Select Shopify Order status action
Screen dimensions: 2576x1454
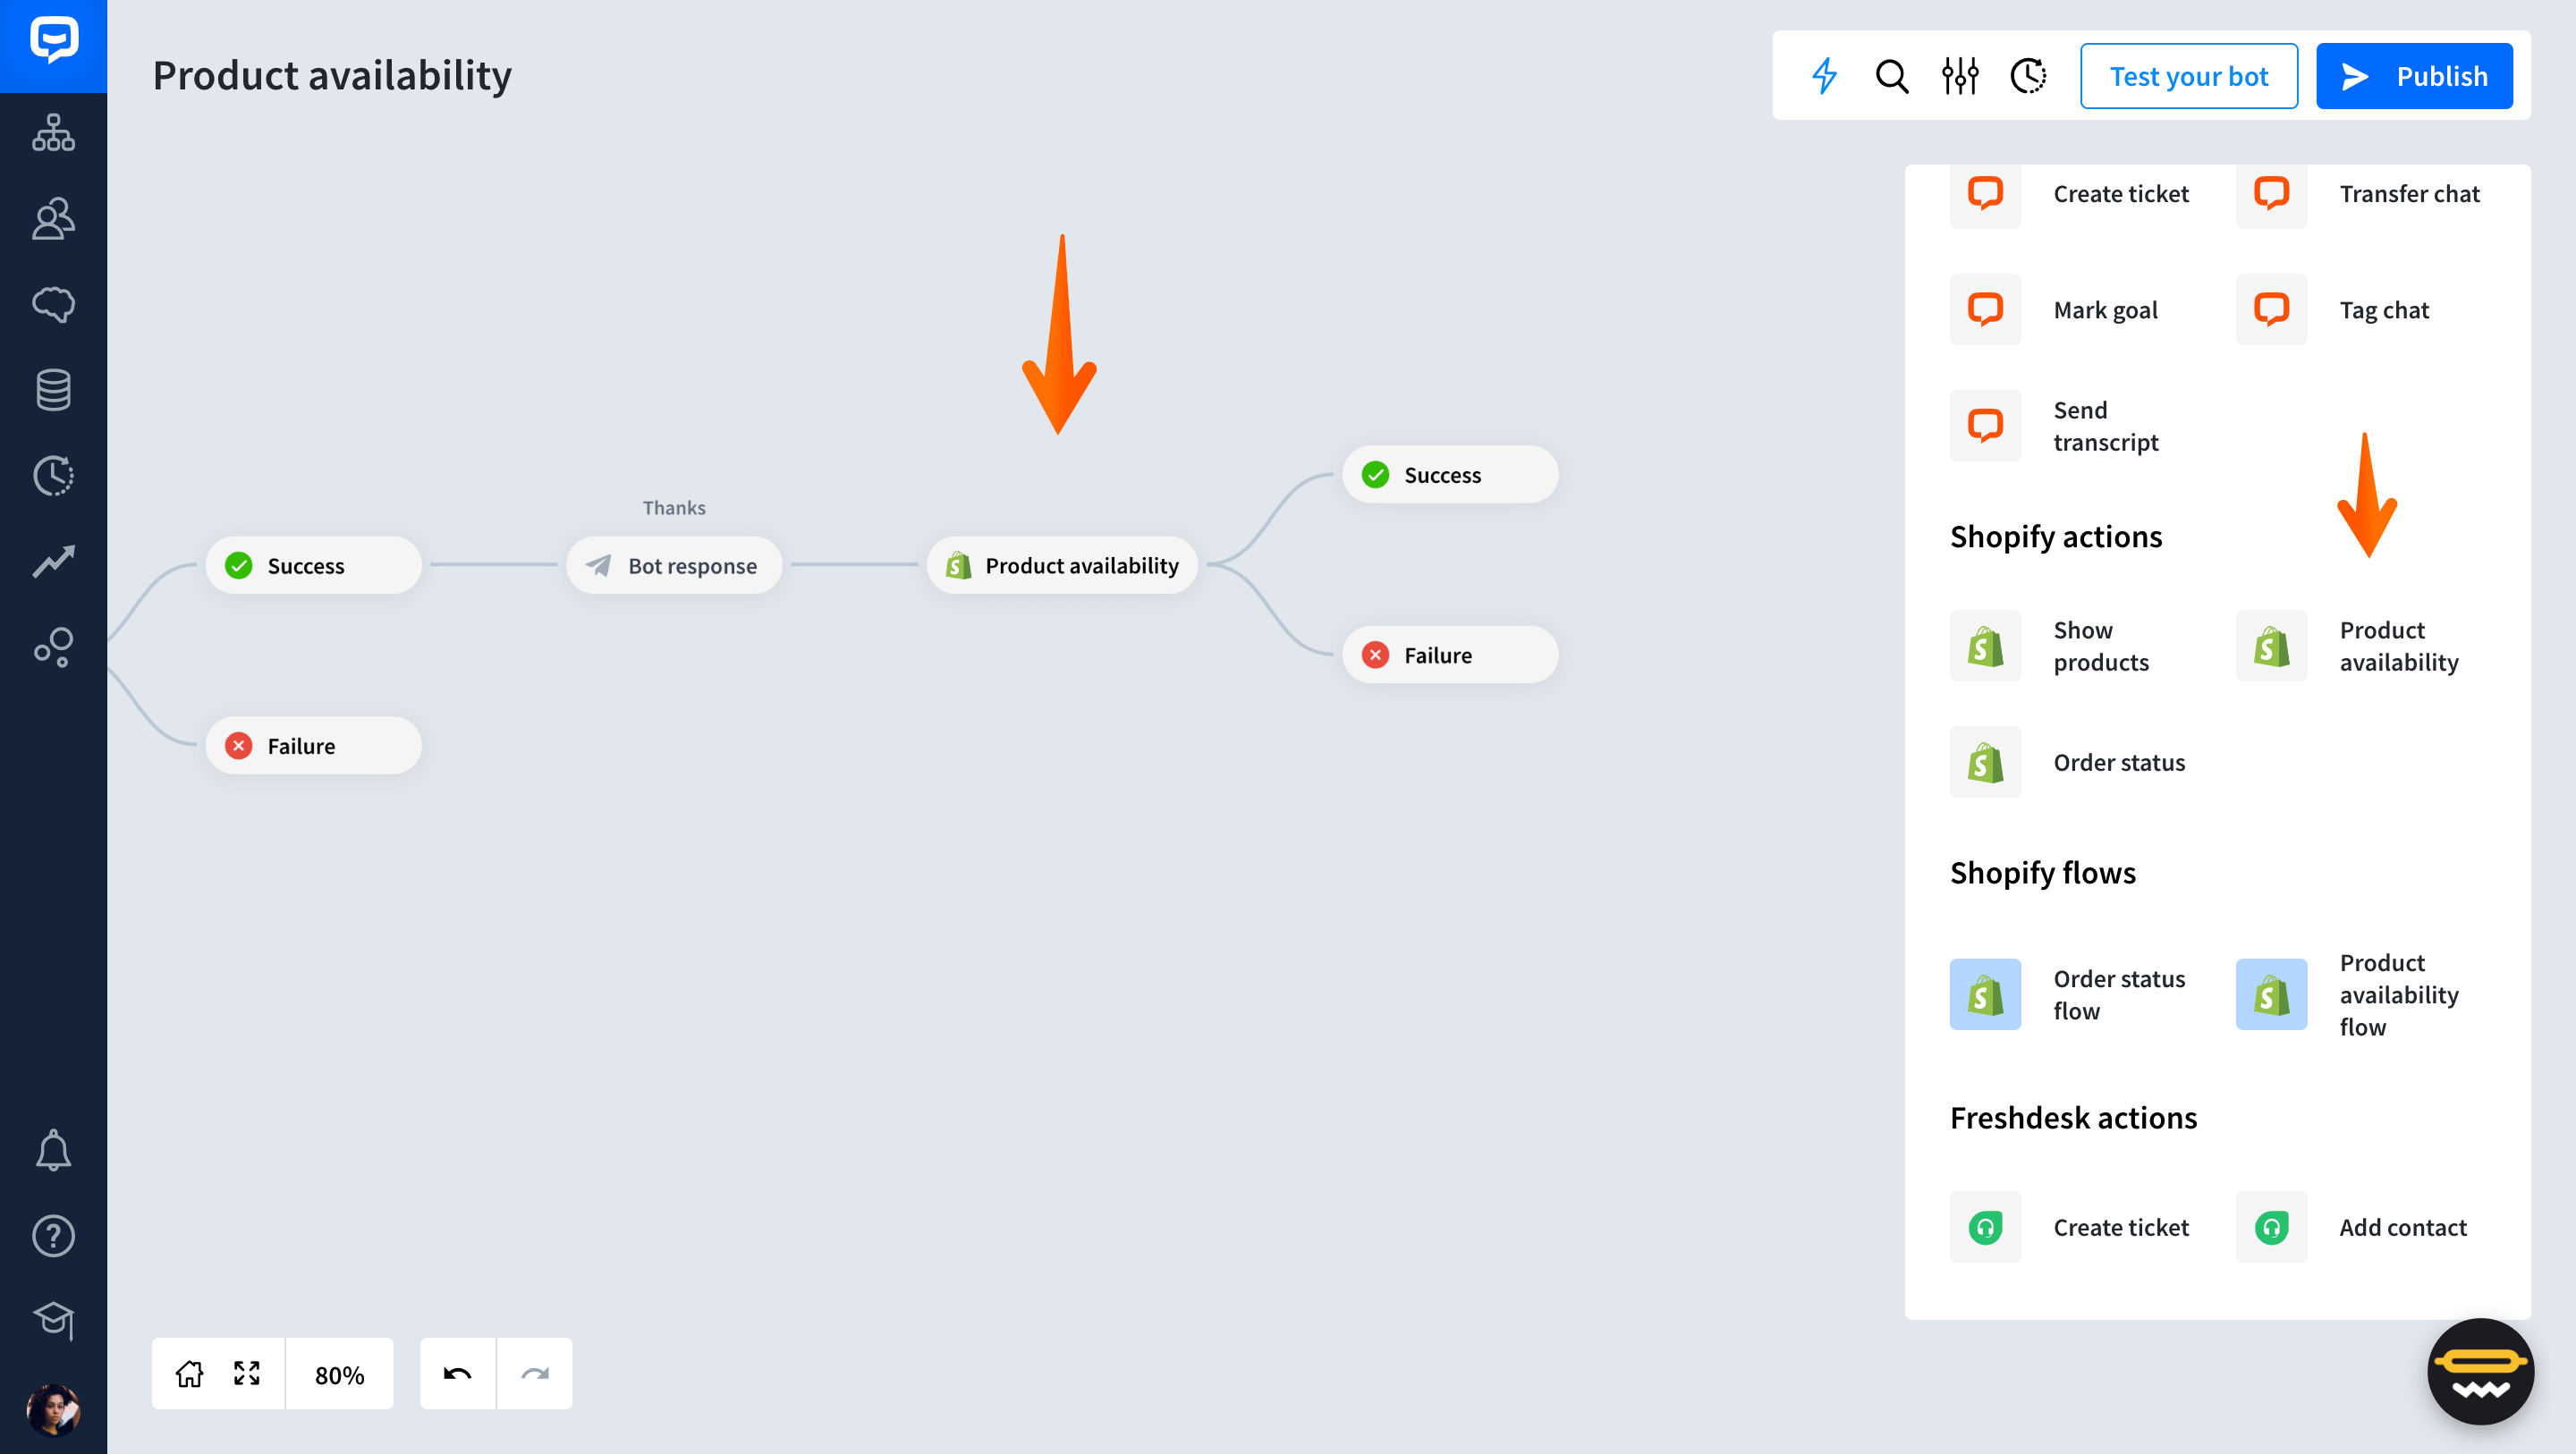coord(2067,762)
